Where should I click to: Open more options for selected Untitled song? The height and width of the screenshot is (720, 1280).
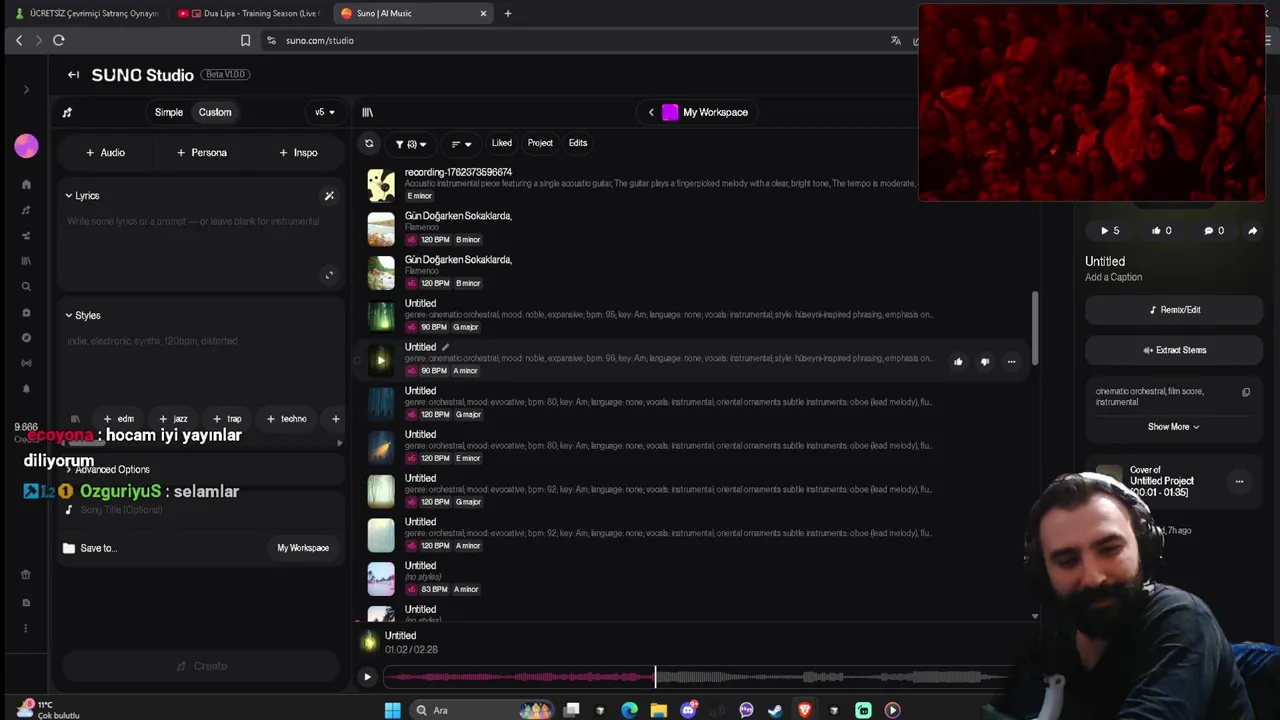tap(1011, 362)
